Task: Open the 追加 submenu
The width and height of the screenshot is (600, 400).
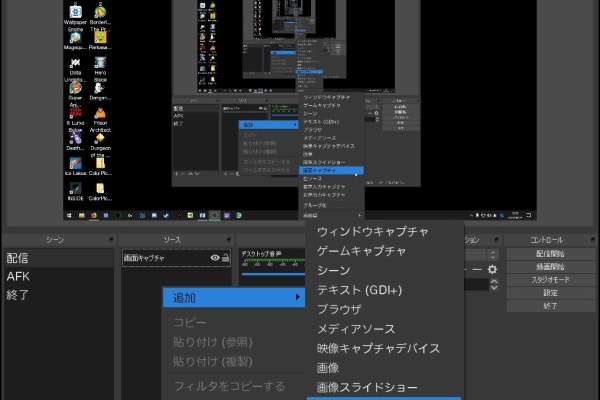Action: [234, 297]
